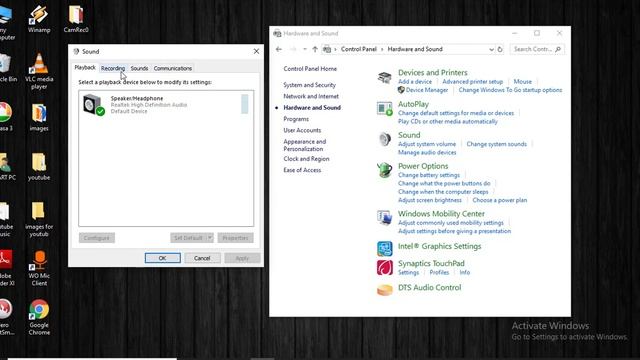Click the Power Options battery icon
This screenshot has height=360, width=640.
coord(384,170)
